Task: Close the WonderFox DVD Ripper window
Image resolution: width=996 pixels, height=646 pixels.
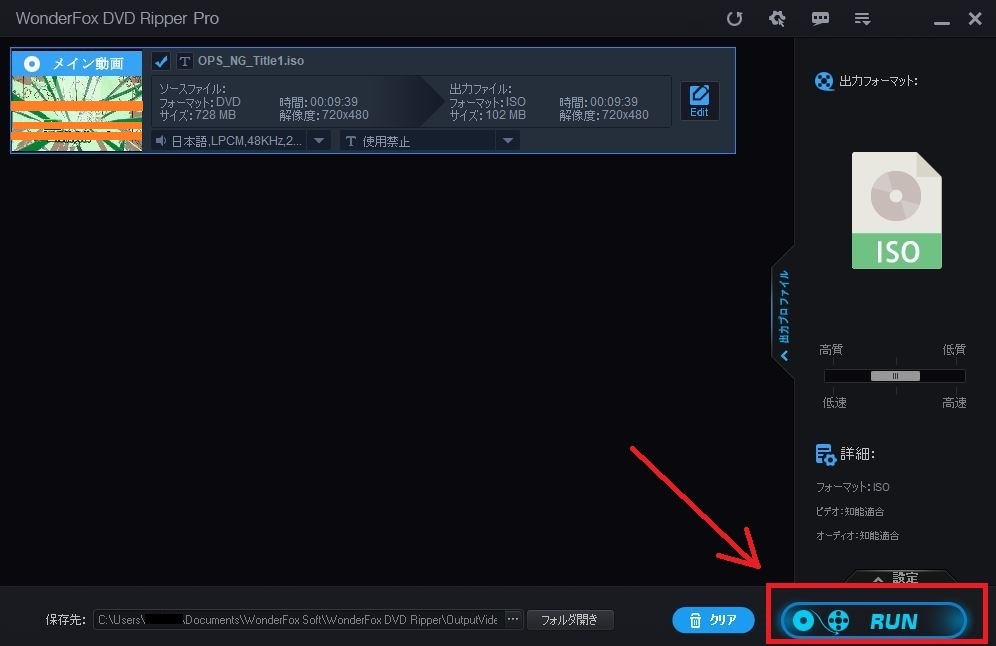Action: coord(975,18)
